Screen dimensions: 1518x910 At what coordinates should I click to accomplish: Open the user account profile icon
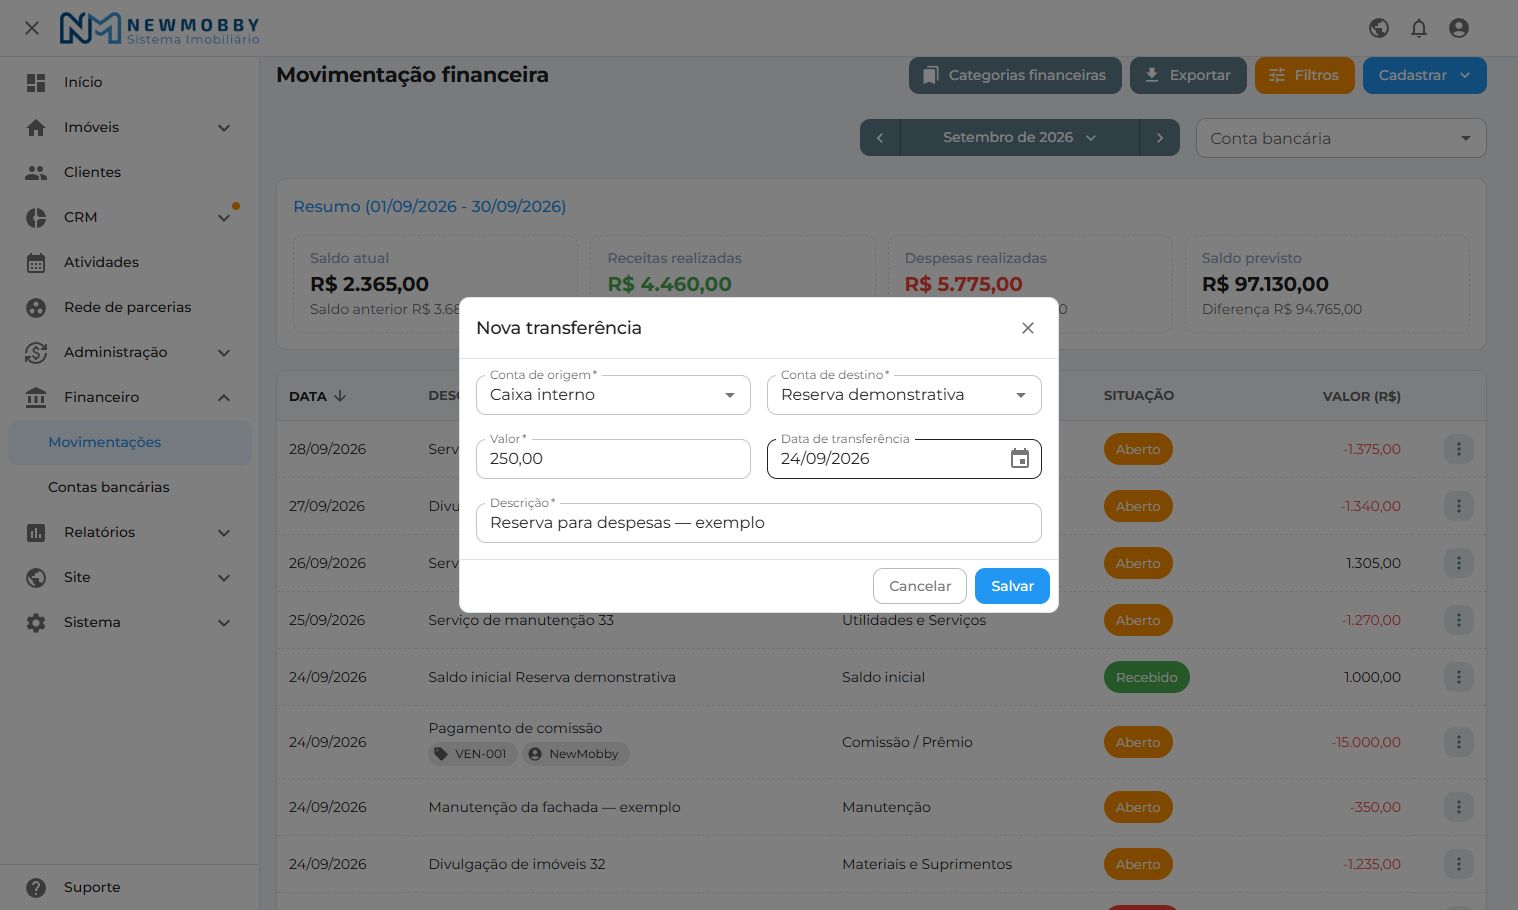1458,28
